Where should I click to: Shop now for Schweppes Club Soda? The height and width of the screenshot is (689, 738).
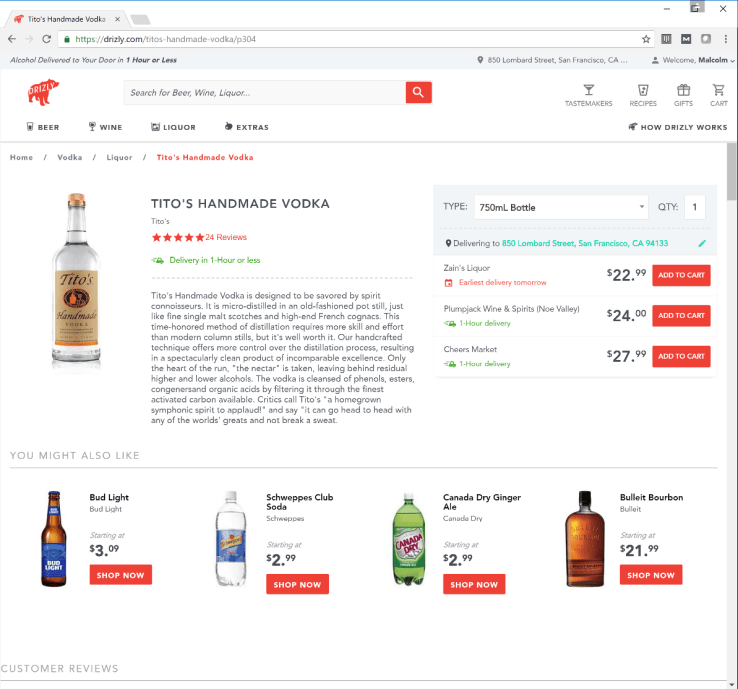[x=297, y=585]
